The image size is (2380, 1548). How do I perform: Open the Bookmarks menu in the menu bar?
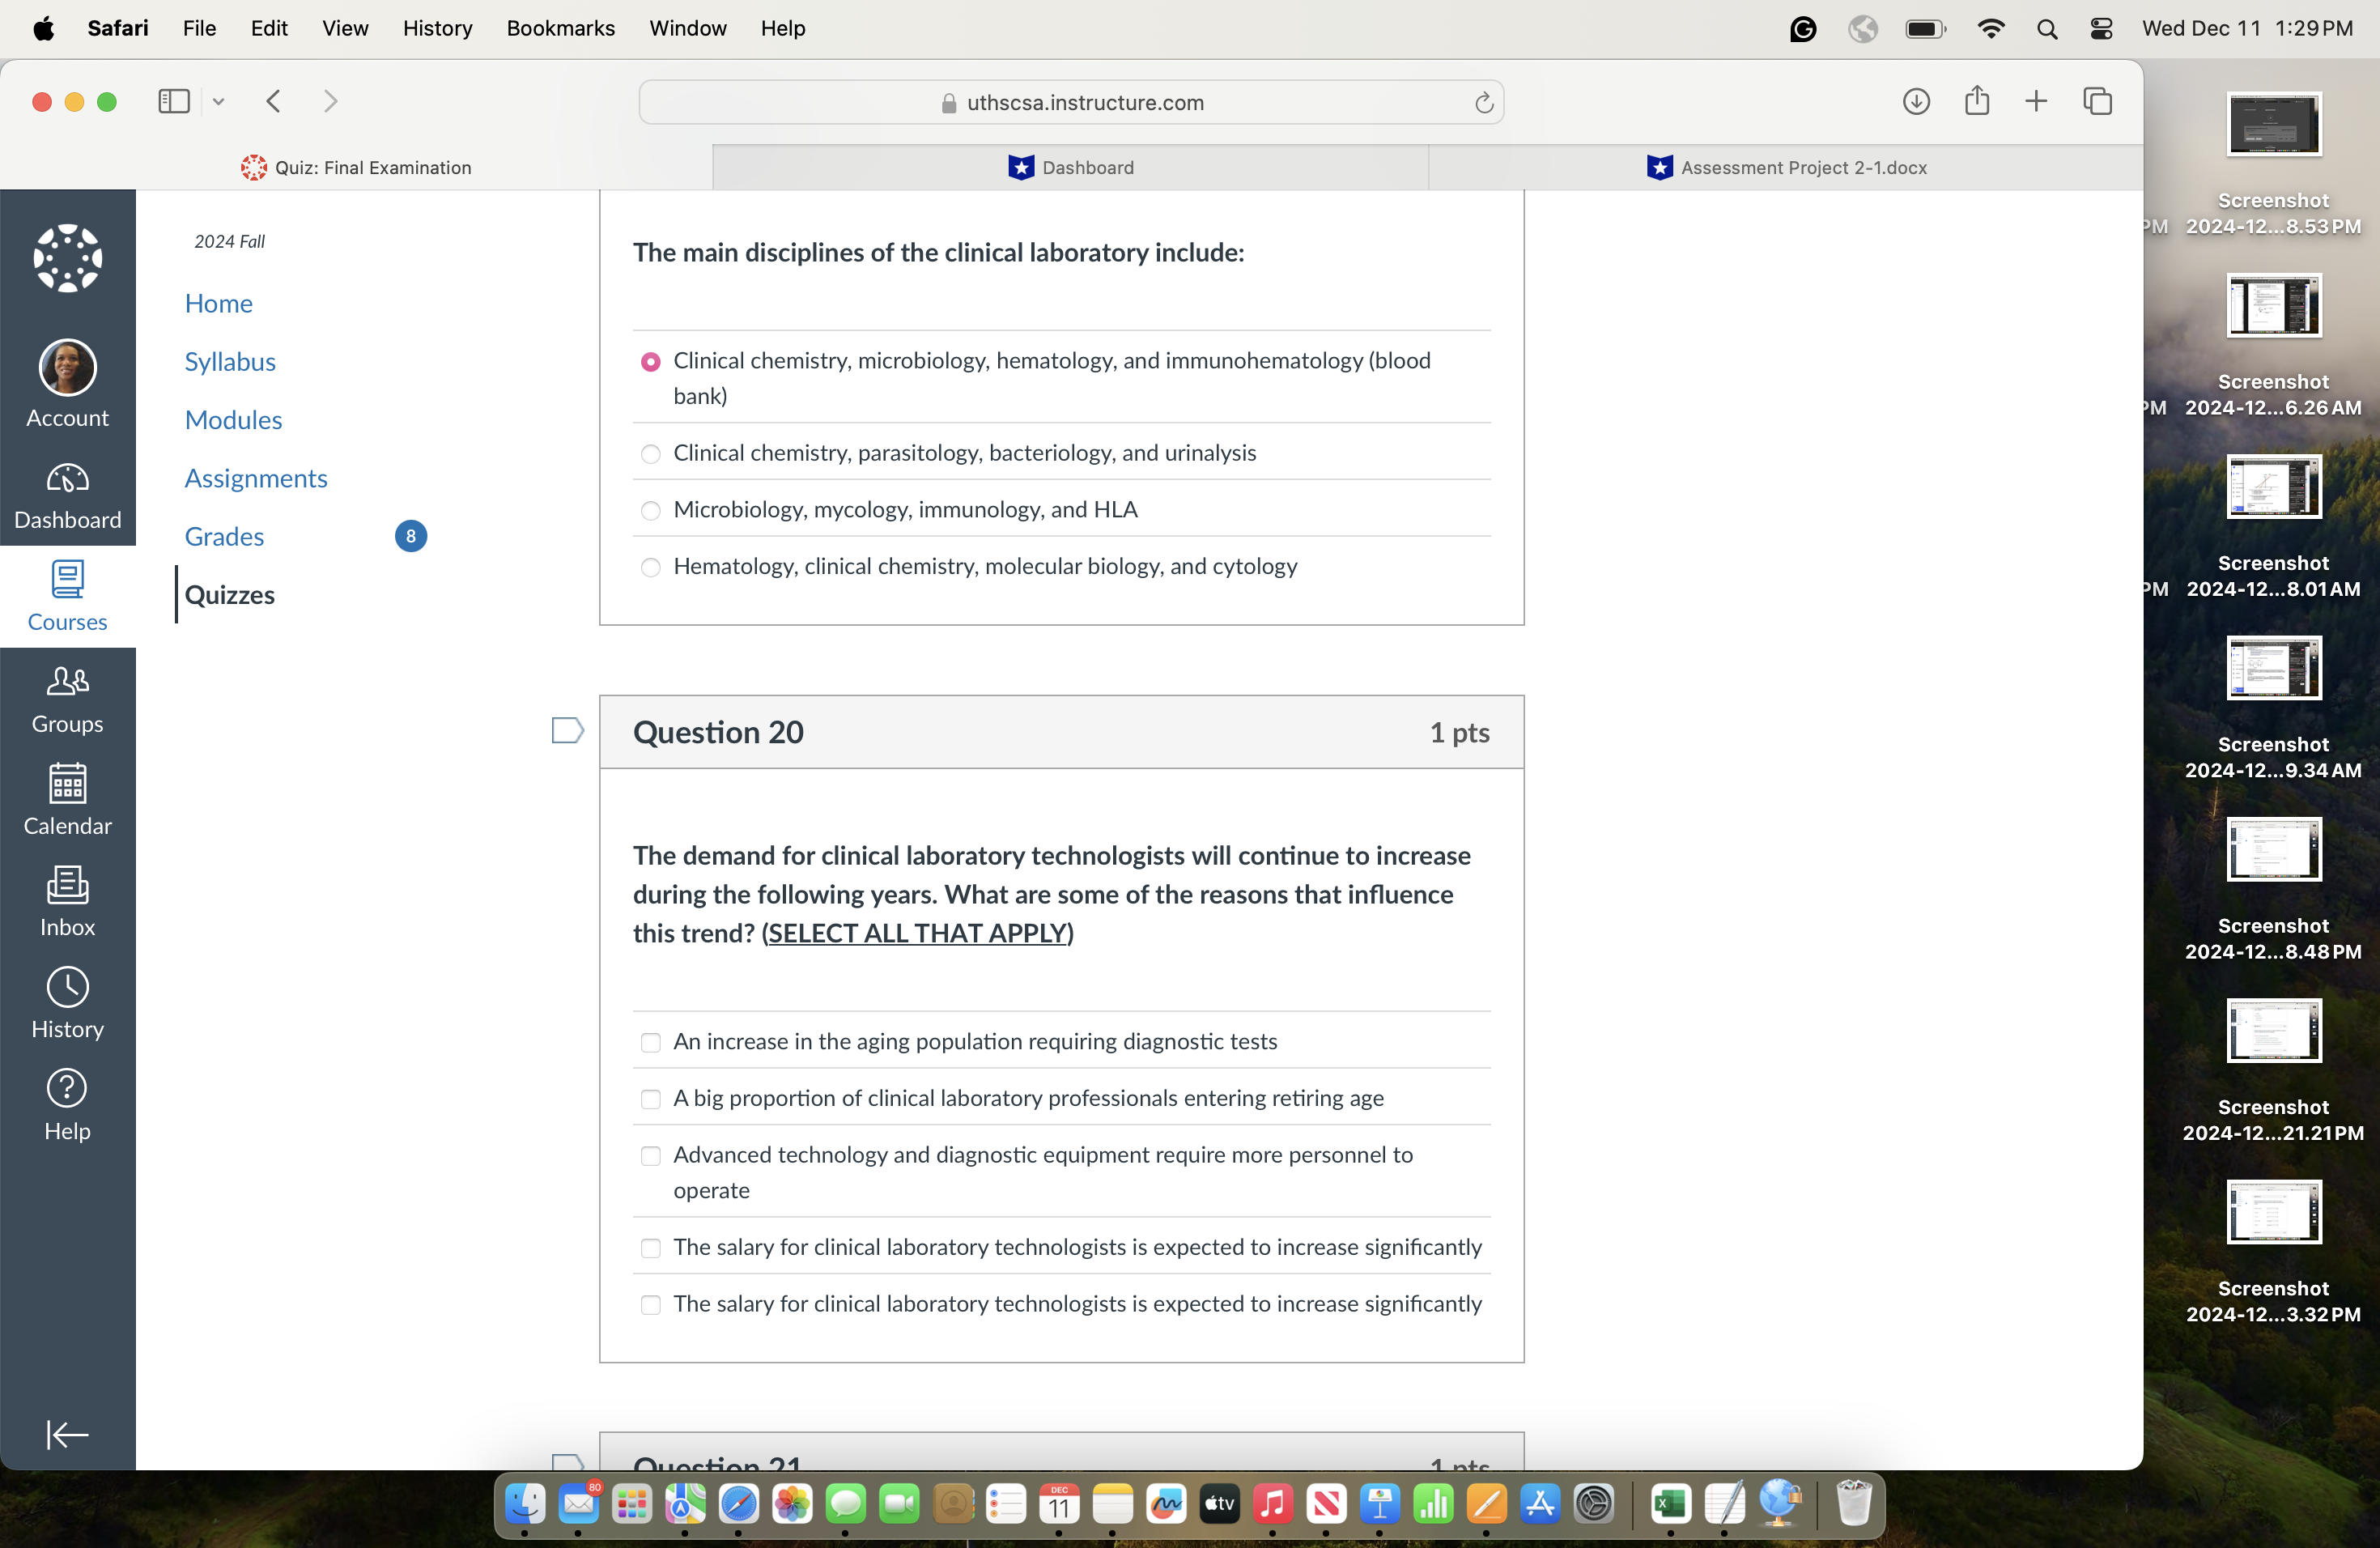pyautogui.click(x=560, y=28)
